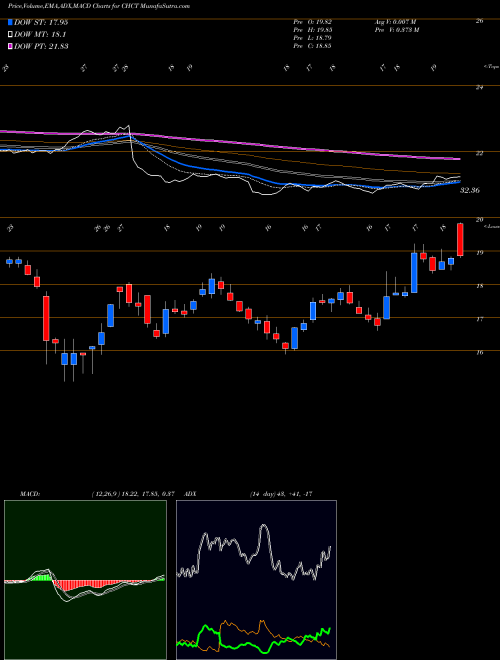The height and width of the screenshot is (660, 500).
Task: Click the 'Avg V: 0.607 M' volume text
Action: (x=397, y=21)
